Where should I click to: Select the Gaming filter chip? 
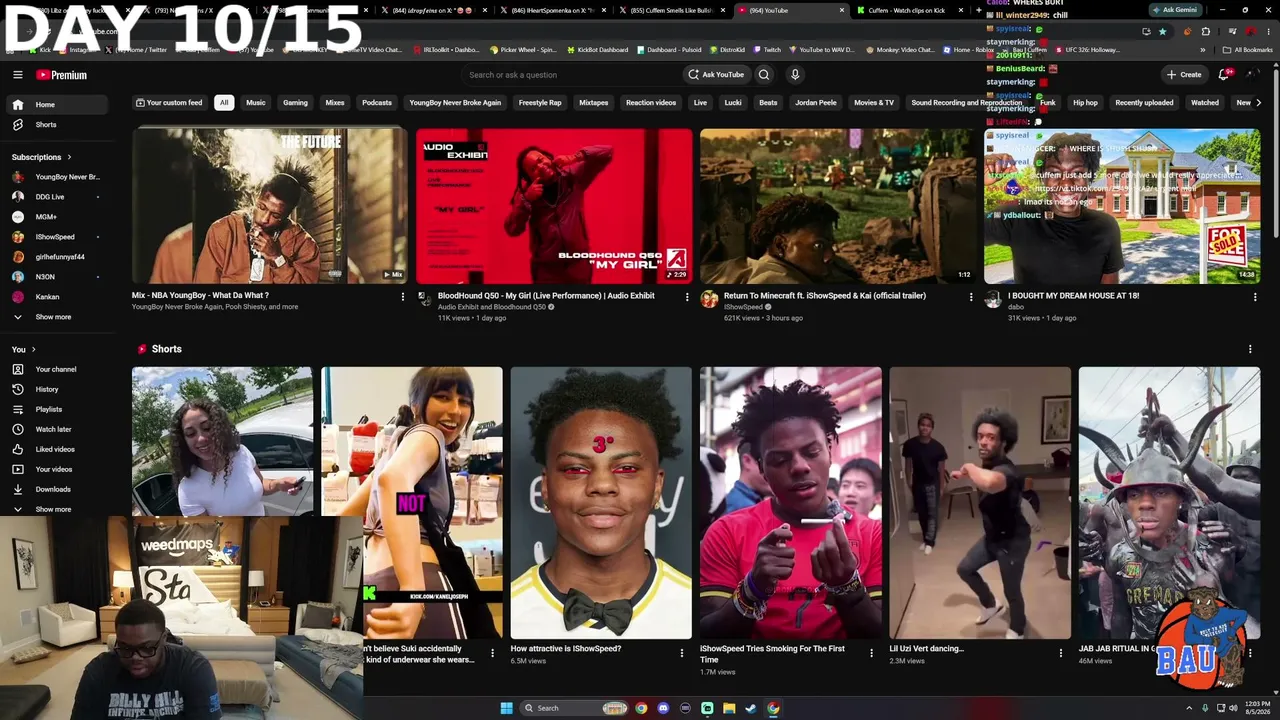tap(295, 103)
